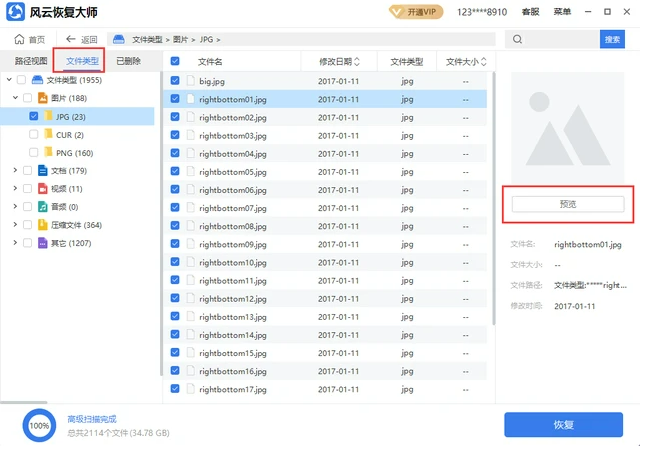Uncheck the rightbottom05.jpg checkbox
Image resolution: width=649 pixels, height=452 pixels.
click(x=176, y=172)
